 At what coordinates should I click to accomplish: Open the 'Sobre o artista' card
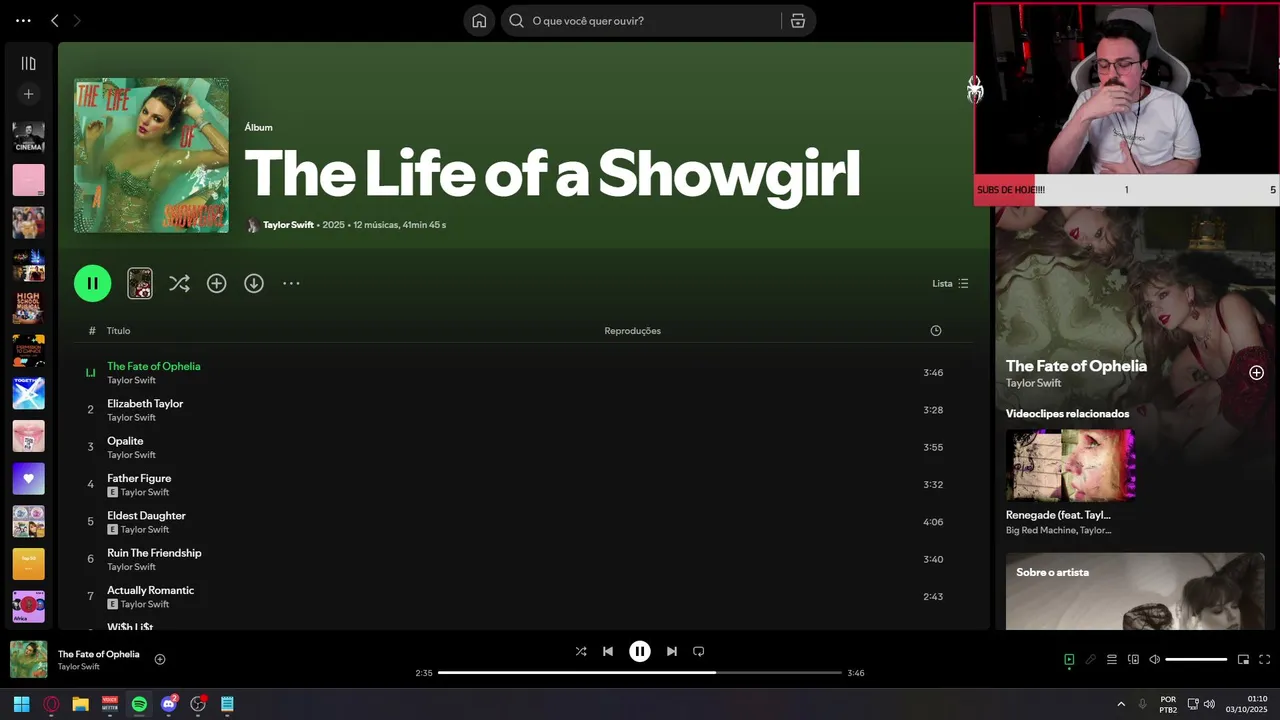pyautogui.click(x=1135, y=591)
